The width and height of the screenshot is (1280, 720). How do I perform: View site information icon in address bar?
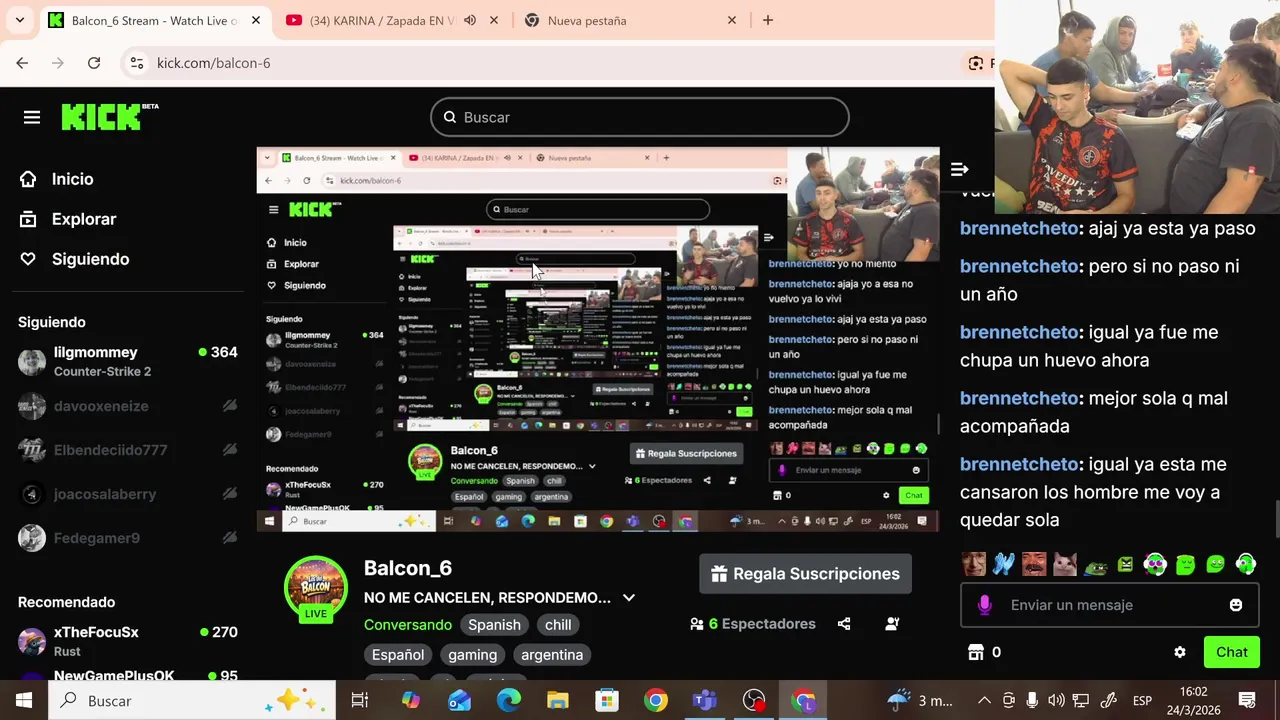(x=137, y=63)
